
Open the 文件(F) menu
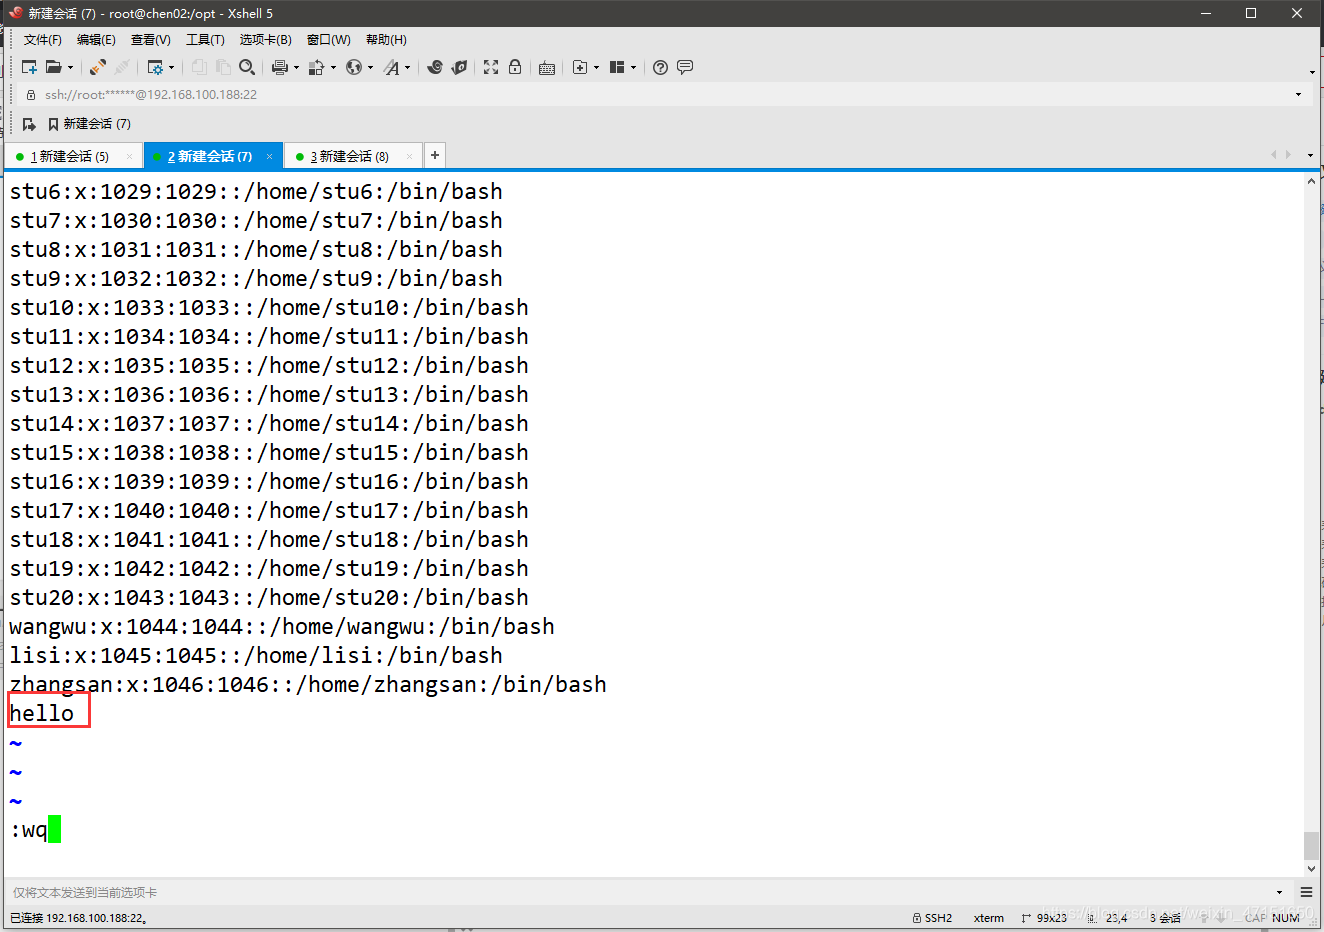click(x=43, y=40)
